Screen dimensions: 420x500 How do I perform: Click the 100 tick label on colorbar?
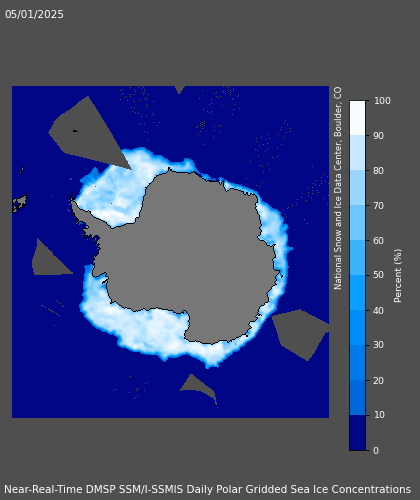pyautogui.click(x=382, y=101)
